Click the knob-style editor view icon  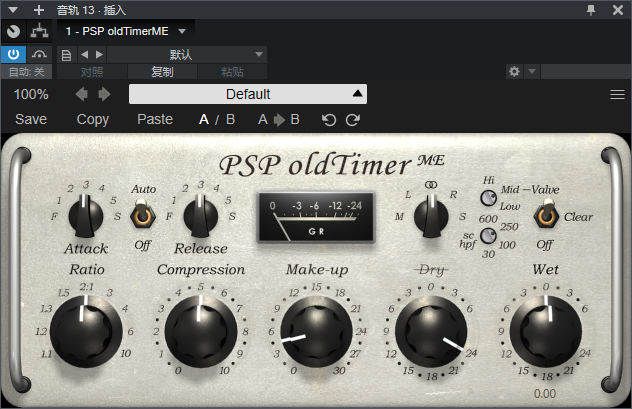pyautogui.click(x=13, y=31)
